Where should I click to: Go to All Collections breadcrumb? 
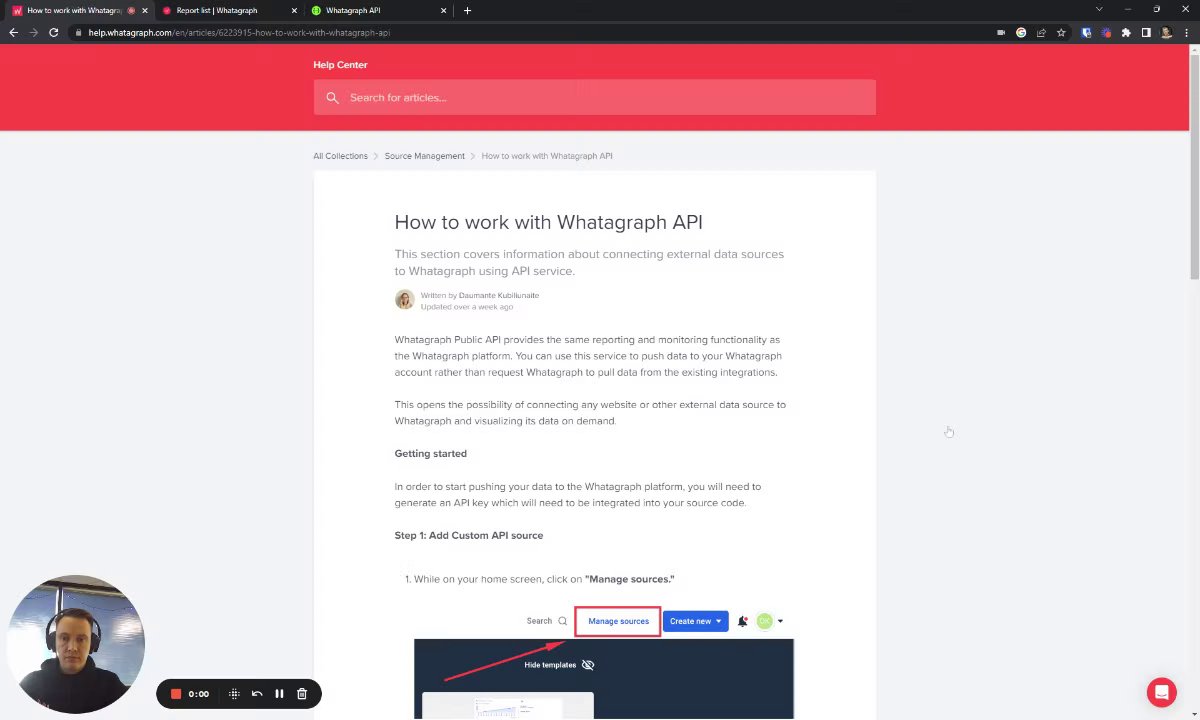point(340,156)
